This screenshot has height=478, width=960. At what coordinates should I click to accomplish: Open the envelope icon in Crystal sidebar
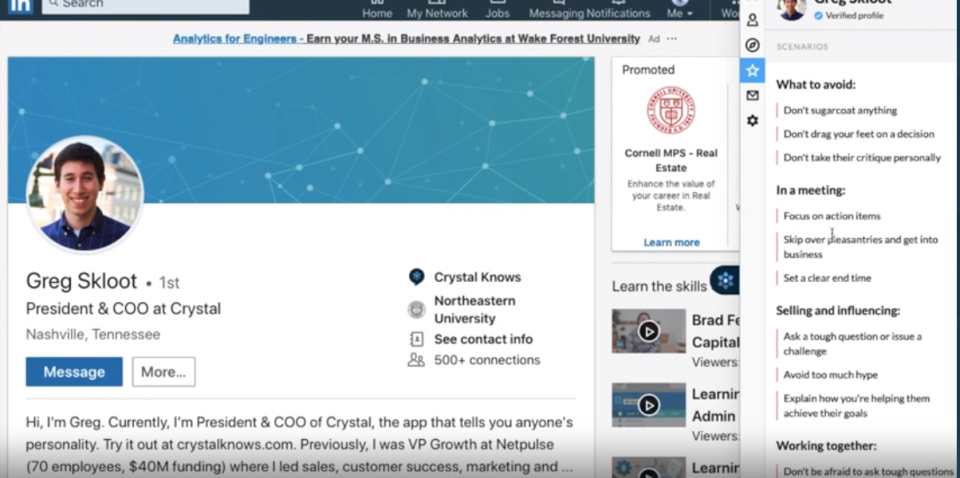[x=753, y=95]
